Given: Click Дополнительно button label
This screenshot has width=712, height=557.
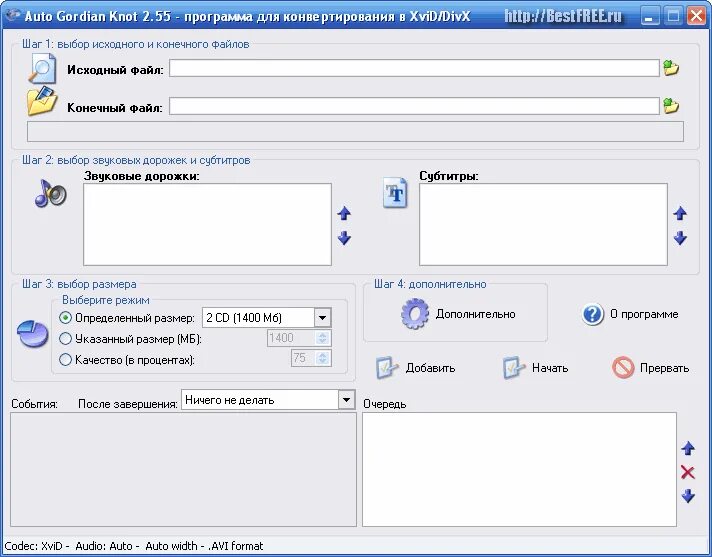Looking at the screenshot, I should tap(475, 314).
